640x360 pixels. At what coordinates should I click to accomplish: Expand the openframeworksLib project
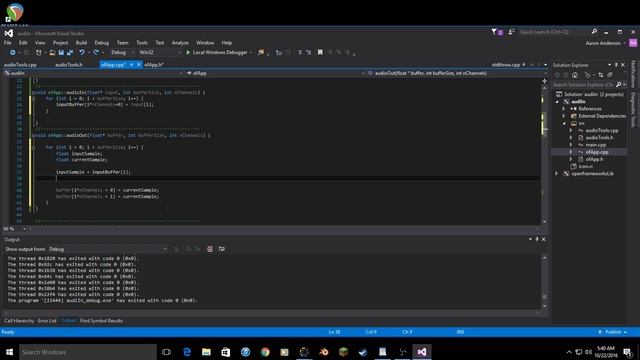556,173
